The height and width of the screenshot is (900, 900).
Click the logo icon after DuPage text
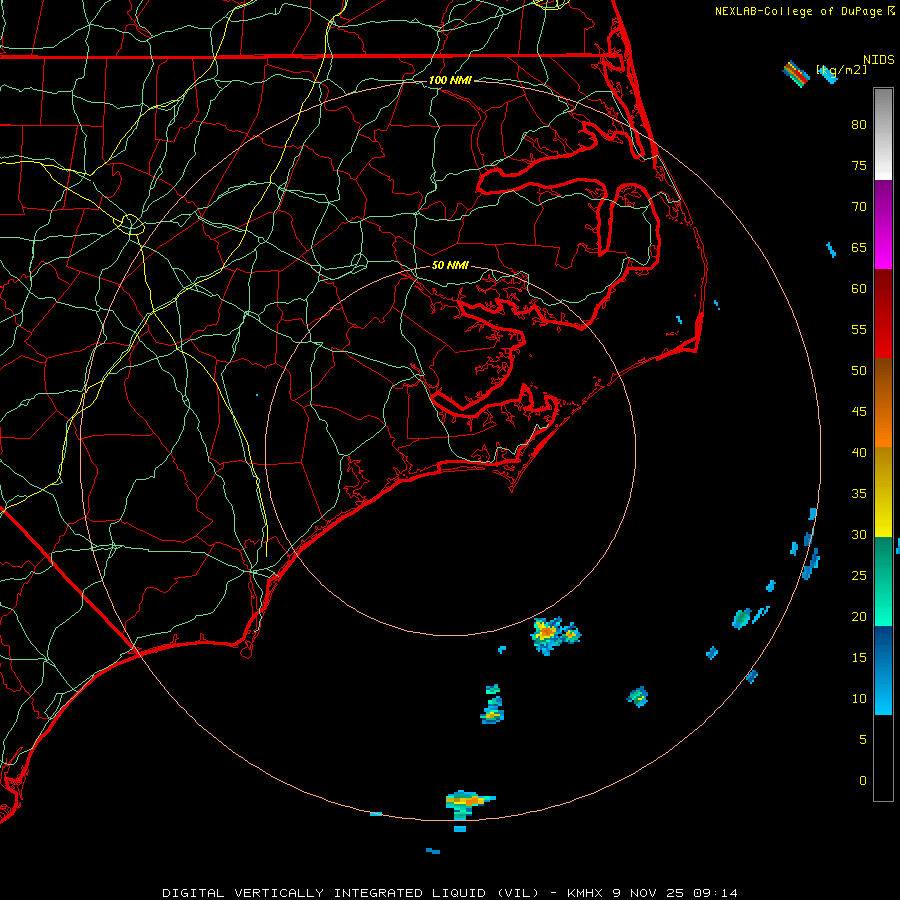click(x=891, y=11)
